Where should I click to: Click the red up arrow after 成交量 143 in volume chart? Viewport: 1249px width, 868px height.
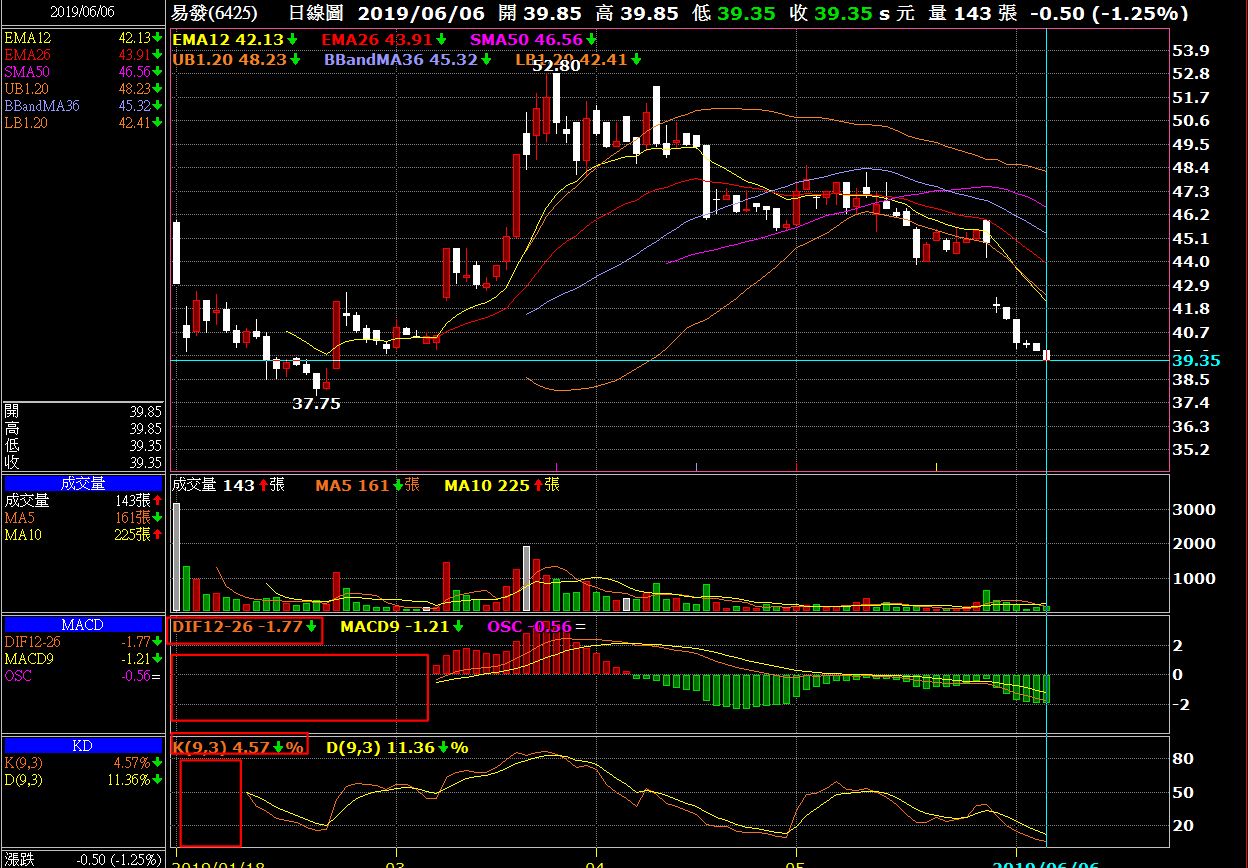tap(263, 485)
